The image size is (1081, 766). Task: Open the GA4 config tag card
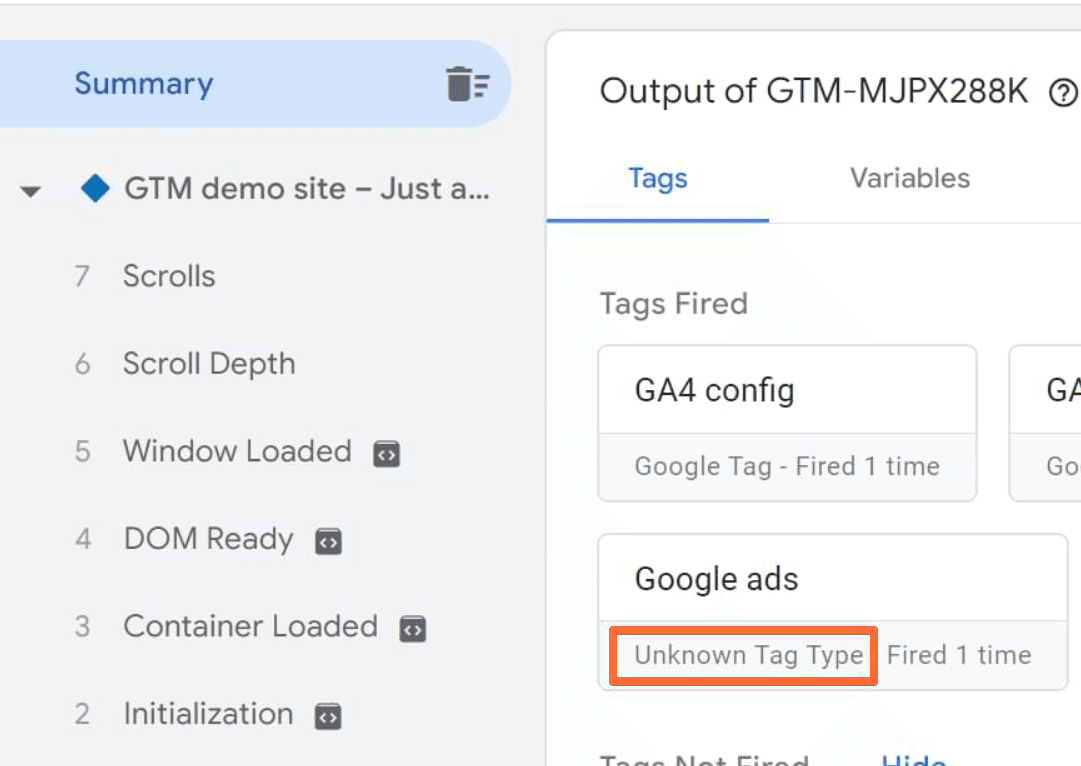[x=787, y=422]
